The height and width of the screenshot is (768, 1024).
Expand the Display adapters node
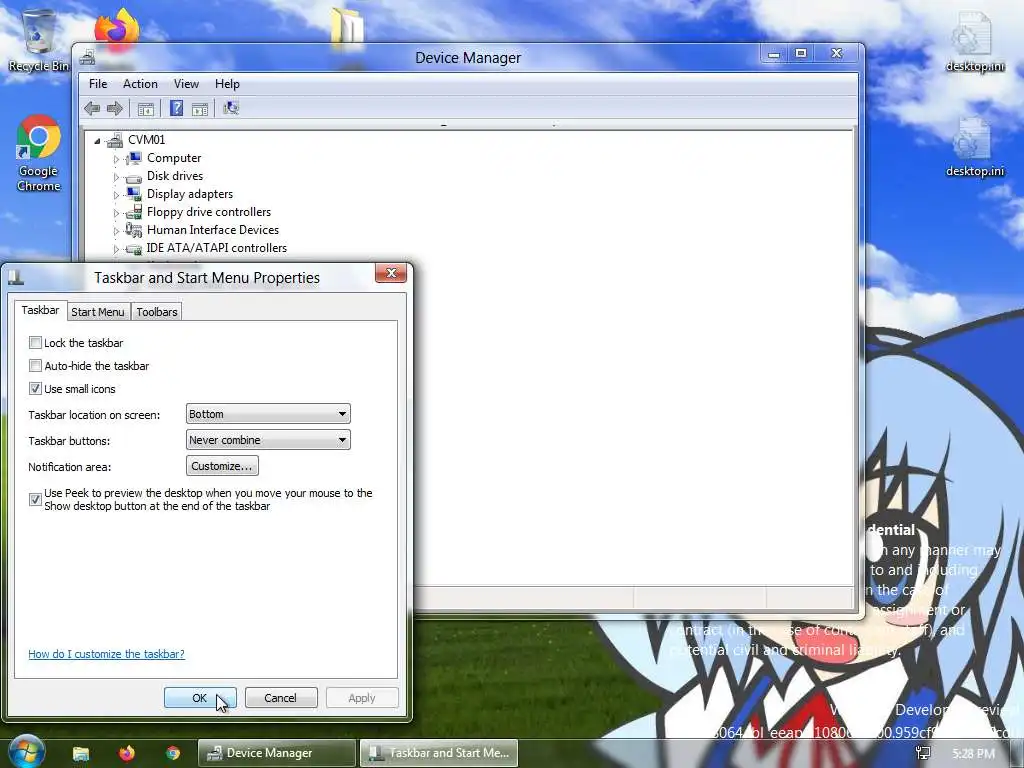click(x=116, y=195)
